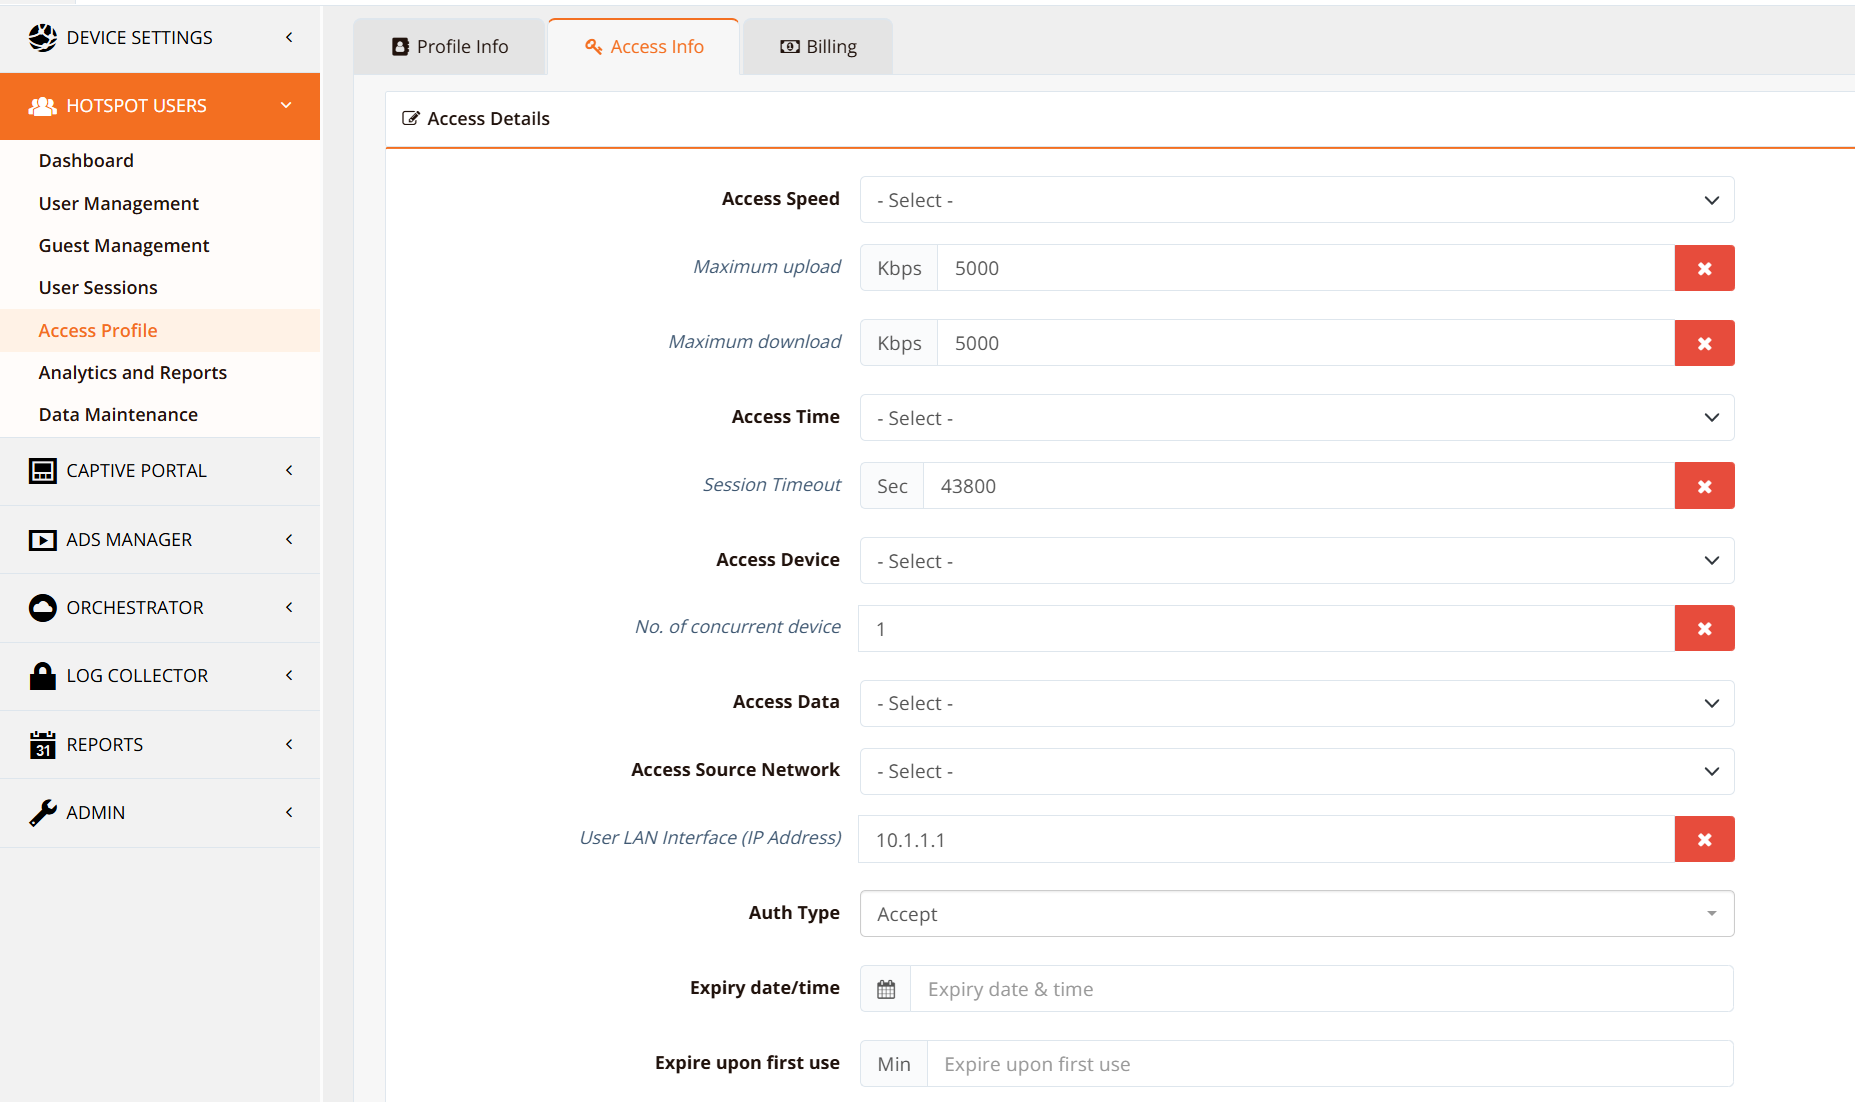Viewport: 1855px width, 1102px height.
Task: Collapse the Hotspot Users menu section
Action: [x=160, y=106]
